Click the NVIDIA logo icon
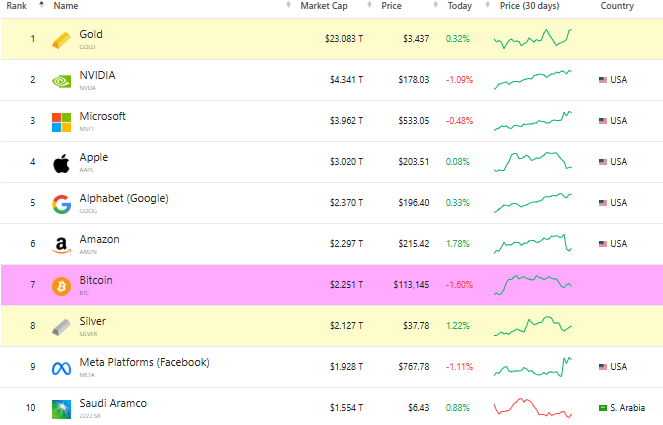 pyautogui.click(x=62, y=80)
